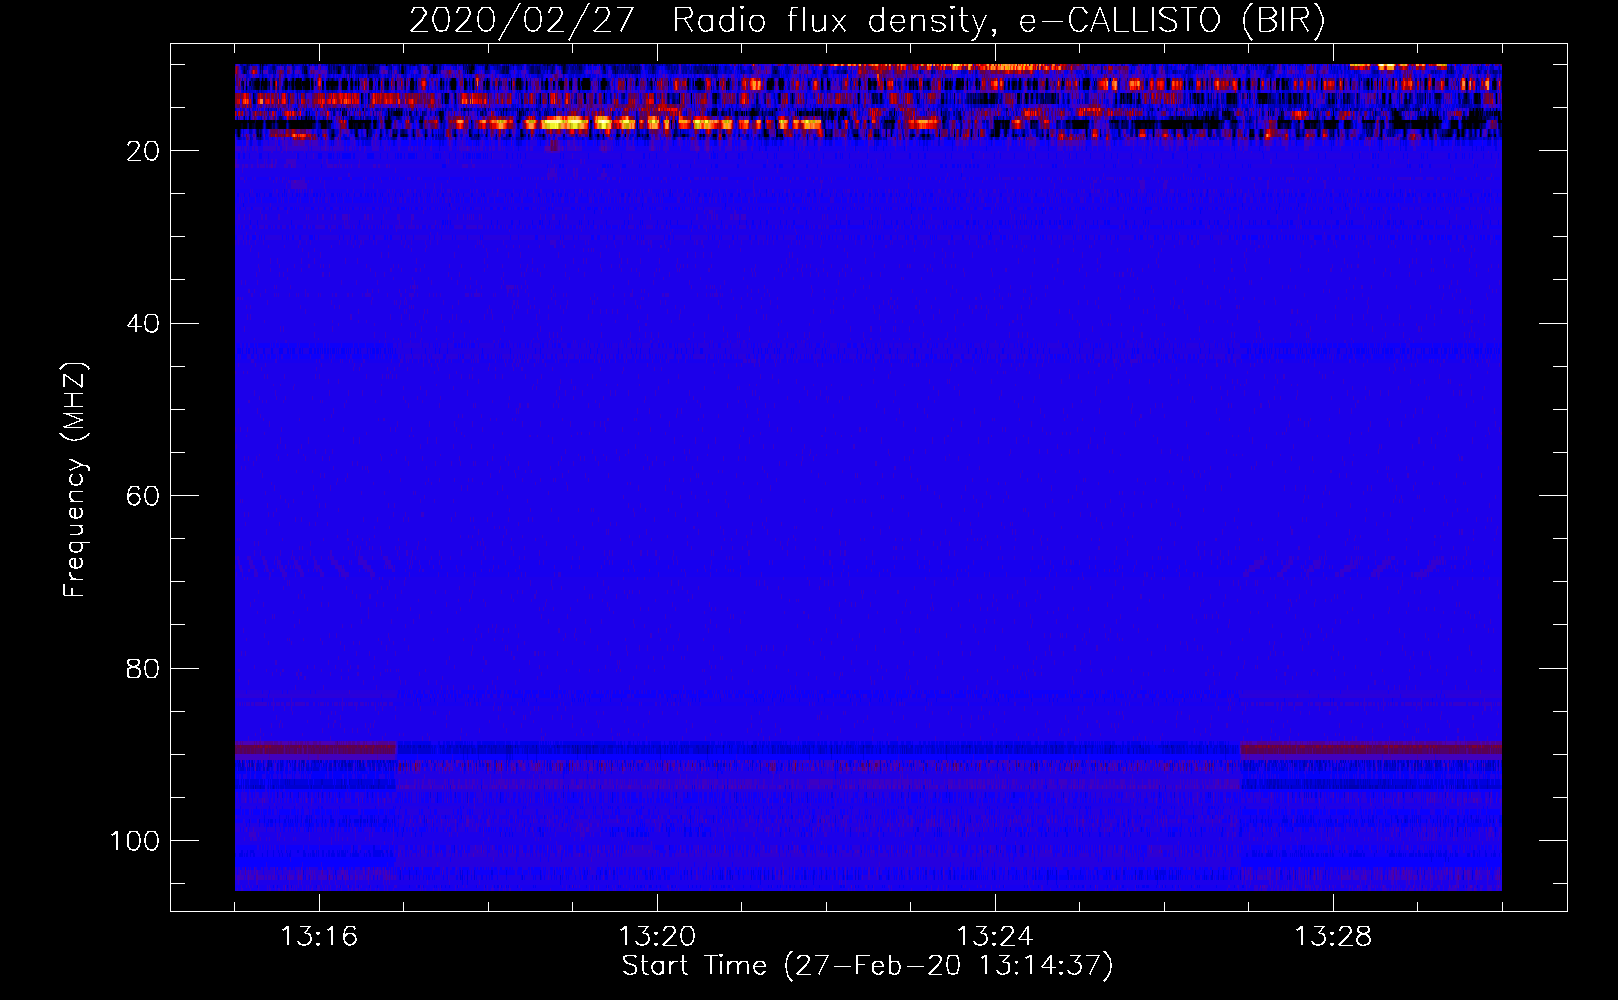Click the 100 frequency tick label

pyautogui.click(x=135, y=841)
